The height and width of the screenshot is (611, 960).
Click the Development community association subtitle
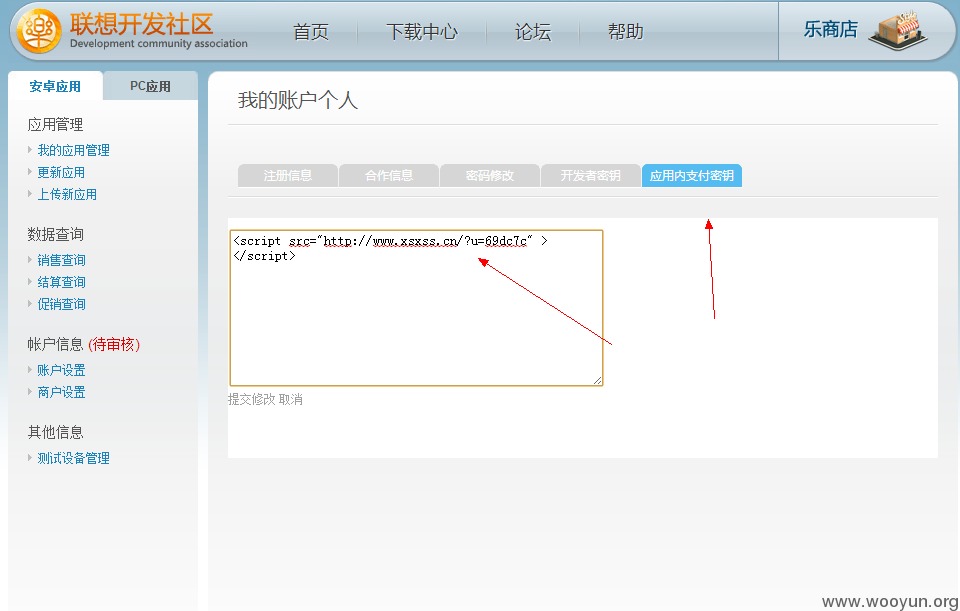[x=159, y=43]
